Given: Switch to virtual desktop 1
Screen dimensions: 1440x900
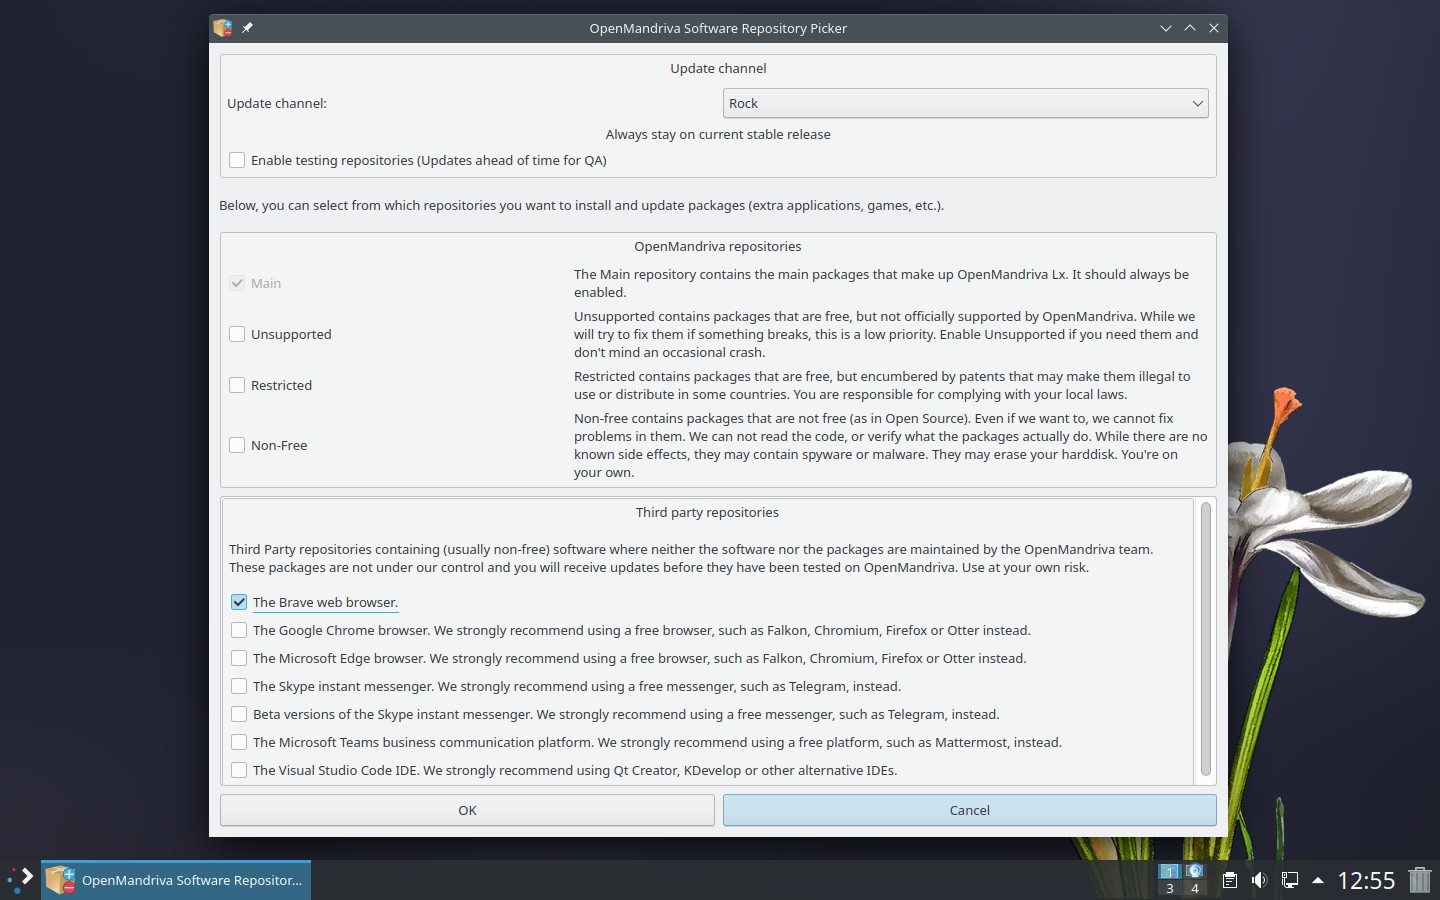Looking at the screenshot, I should point(1169,871).
